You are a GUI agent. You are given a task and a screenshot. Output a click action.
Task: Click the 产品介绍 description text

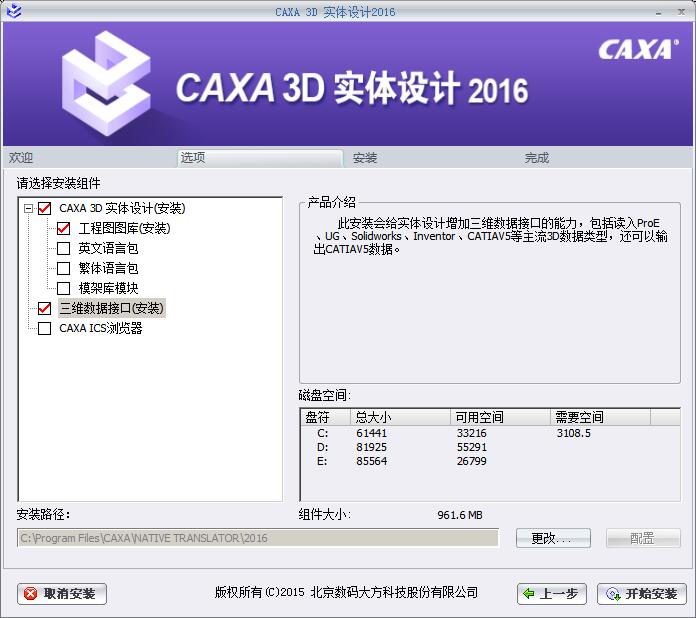click(490, 236)
